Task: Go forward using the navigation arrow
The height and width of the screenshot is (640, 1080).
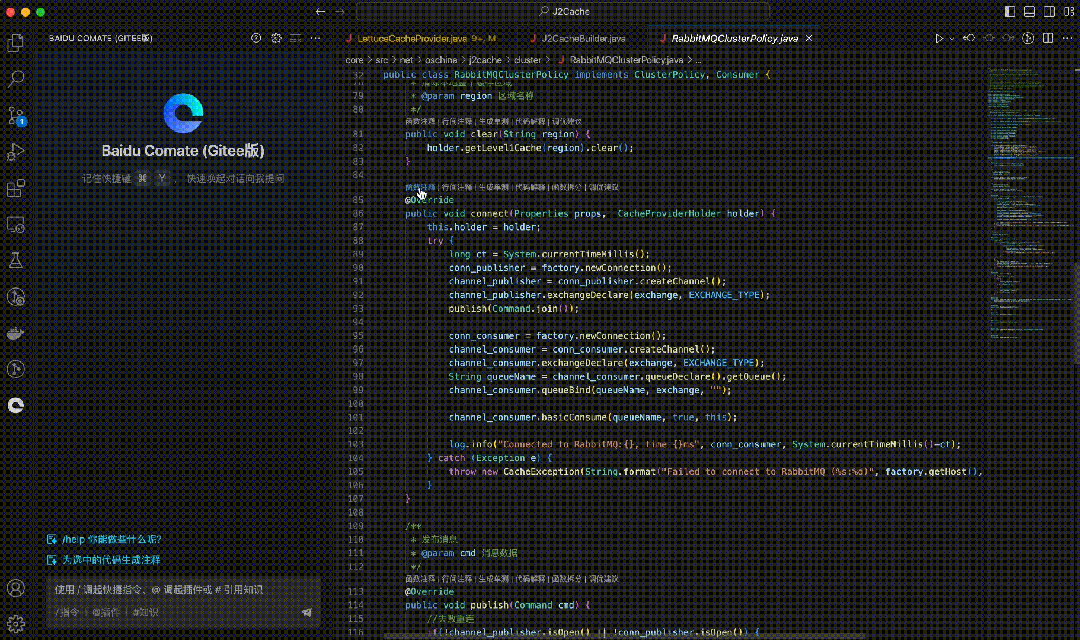Action: coord(340,12)
